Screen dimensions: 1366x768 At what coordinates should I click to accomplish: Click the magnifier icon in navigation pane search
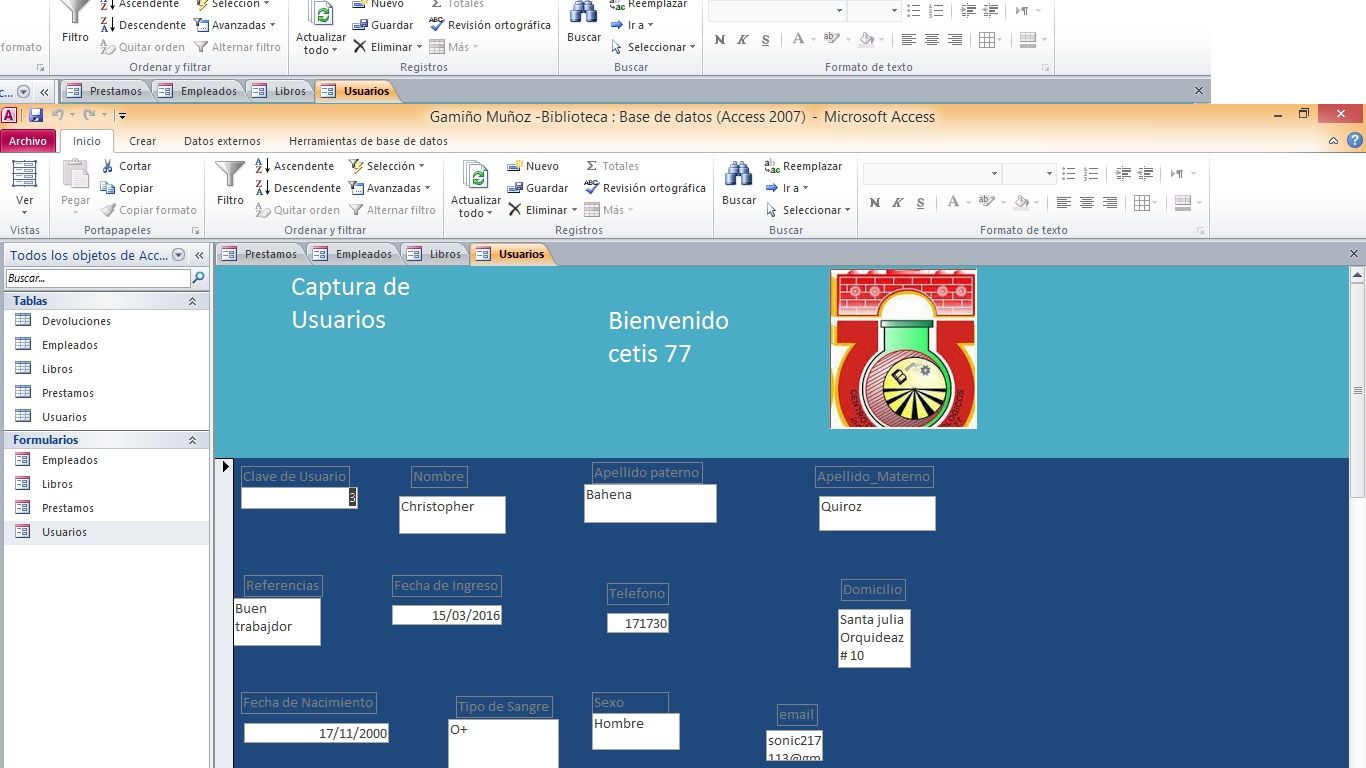coord(198,278)
